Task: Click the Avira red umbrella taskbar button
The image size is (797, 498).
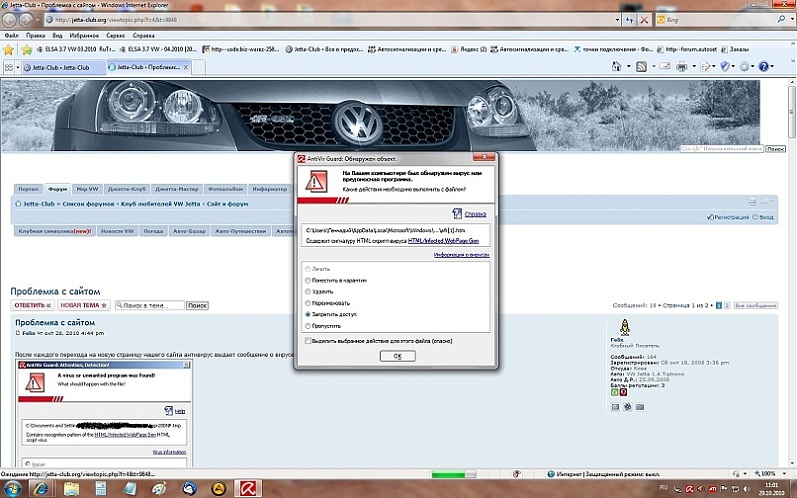Action: point(248,488)
